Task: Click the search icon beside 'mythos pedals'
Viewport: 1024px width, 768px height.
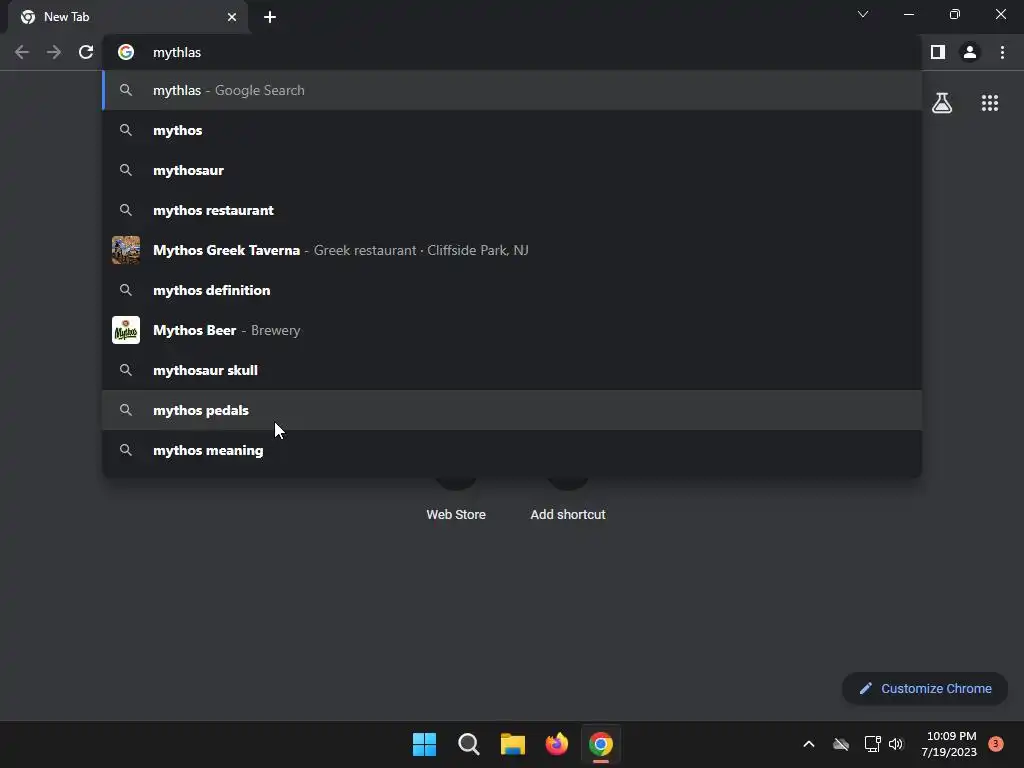Action: (126, 410)
